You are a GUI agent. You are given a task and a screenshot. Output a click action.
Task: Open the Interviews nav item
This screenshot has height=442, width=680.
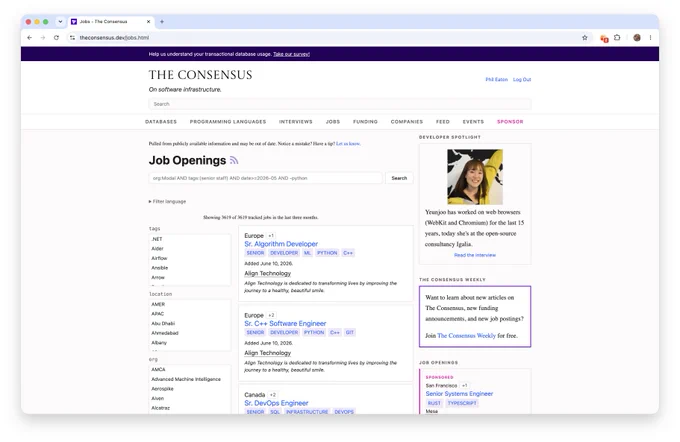coord(295,122)
